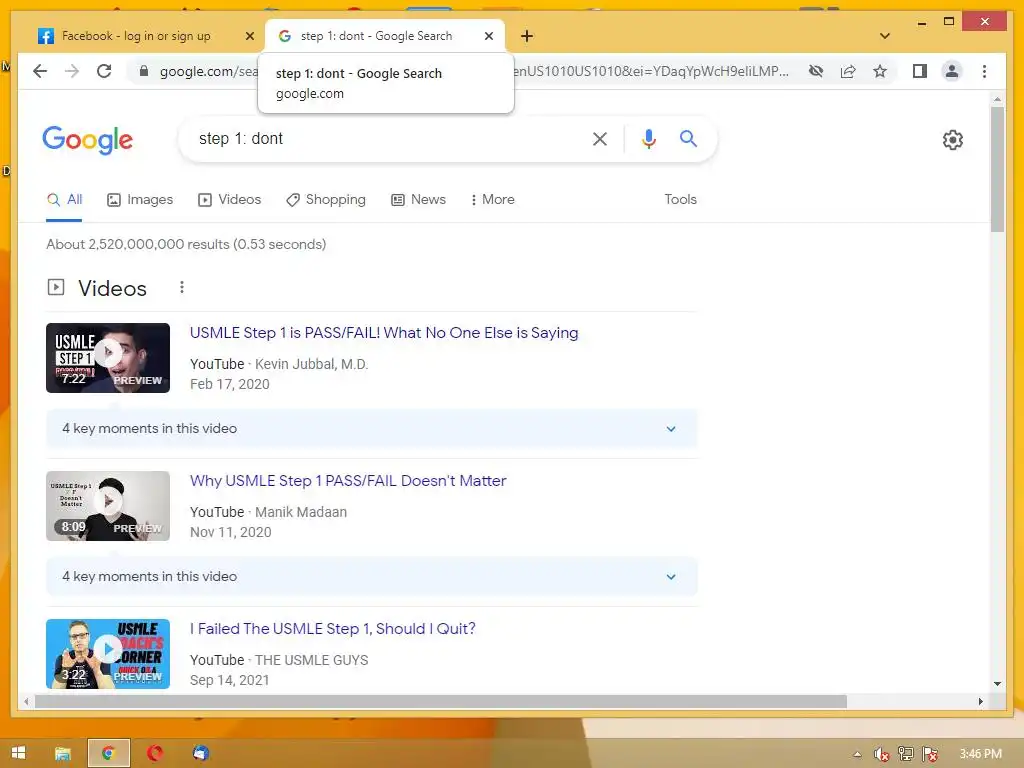The width and height of the screenshot is (1024, 768).
Task: Click the scroll down arrow
Action: tap(997, 684)
